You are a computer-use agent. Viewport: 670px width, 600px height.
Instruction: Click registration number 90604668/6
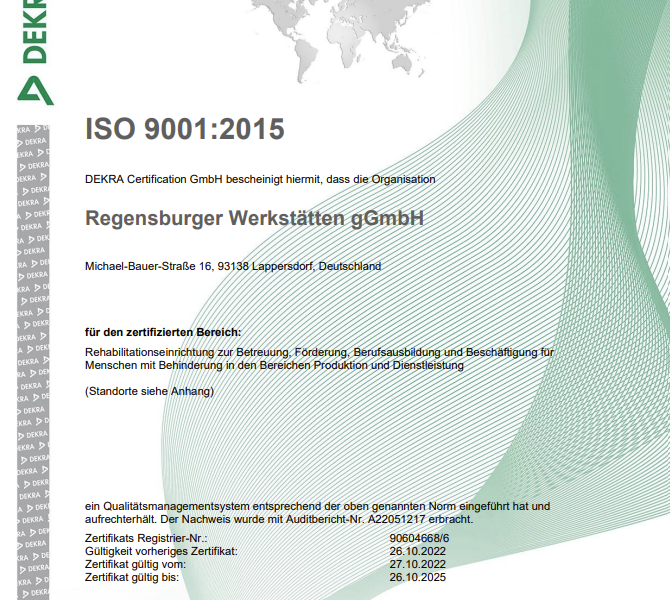[x=419, y=538]
